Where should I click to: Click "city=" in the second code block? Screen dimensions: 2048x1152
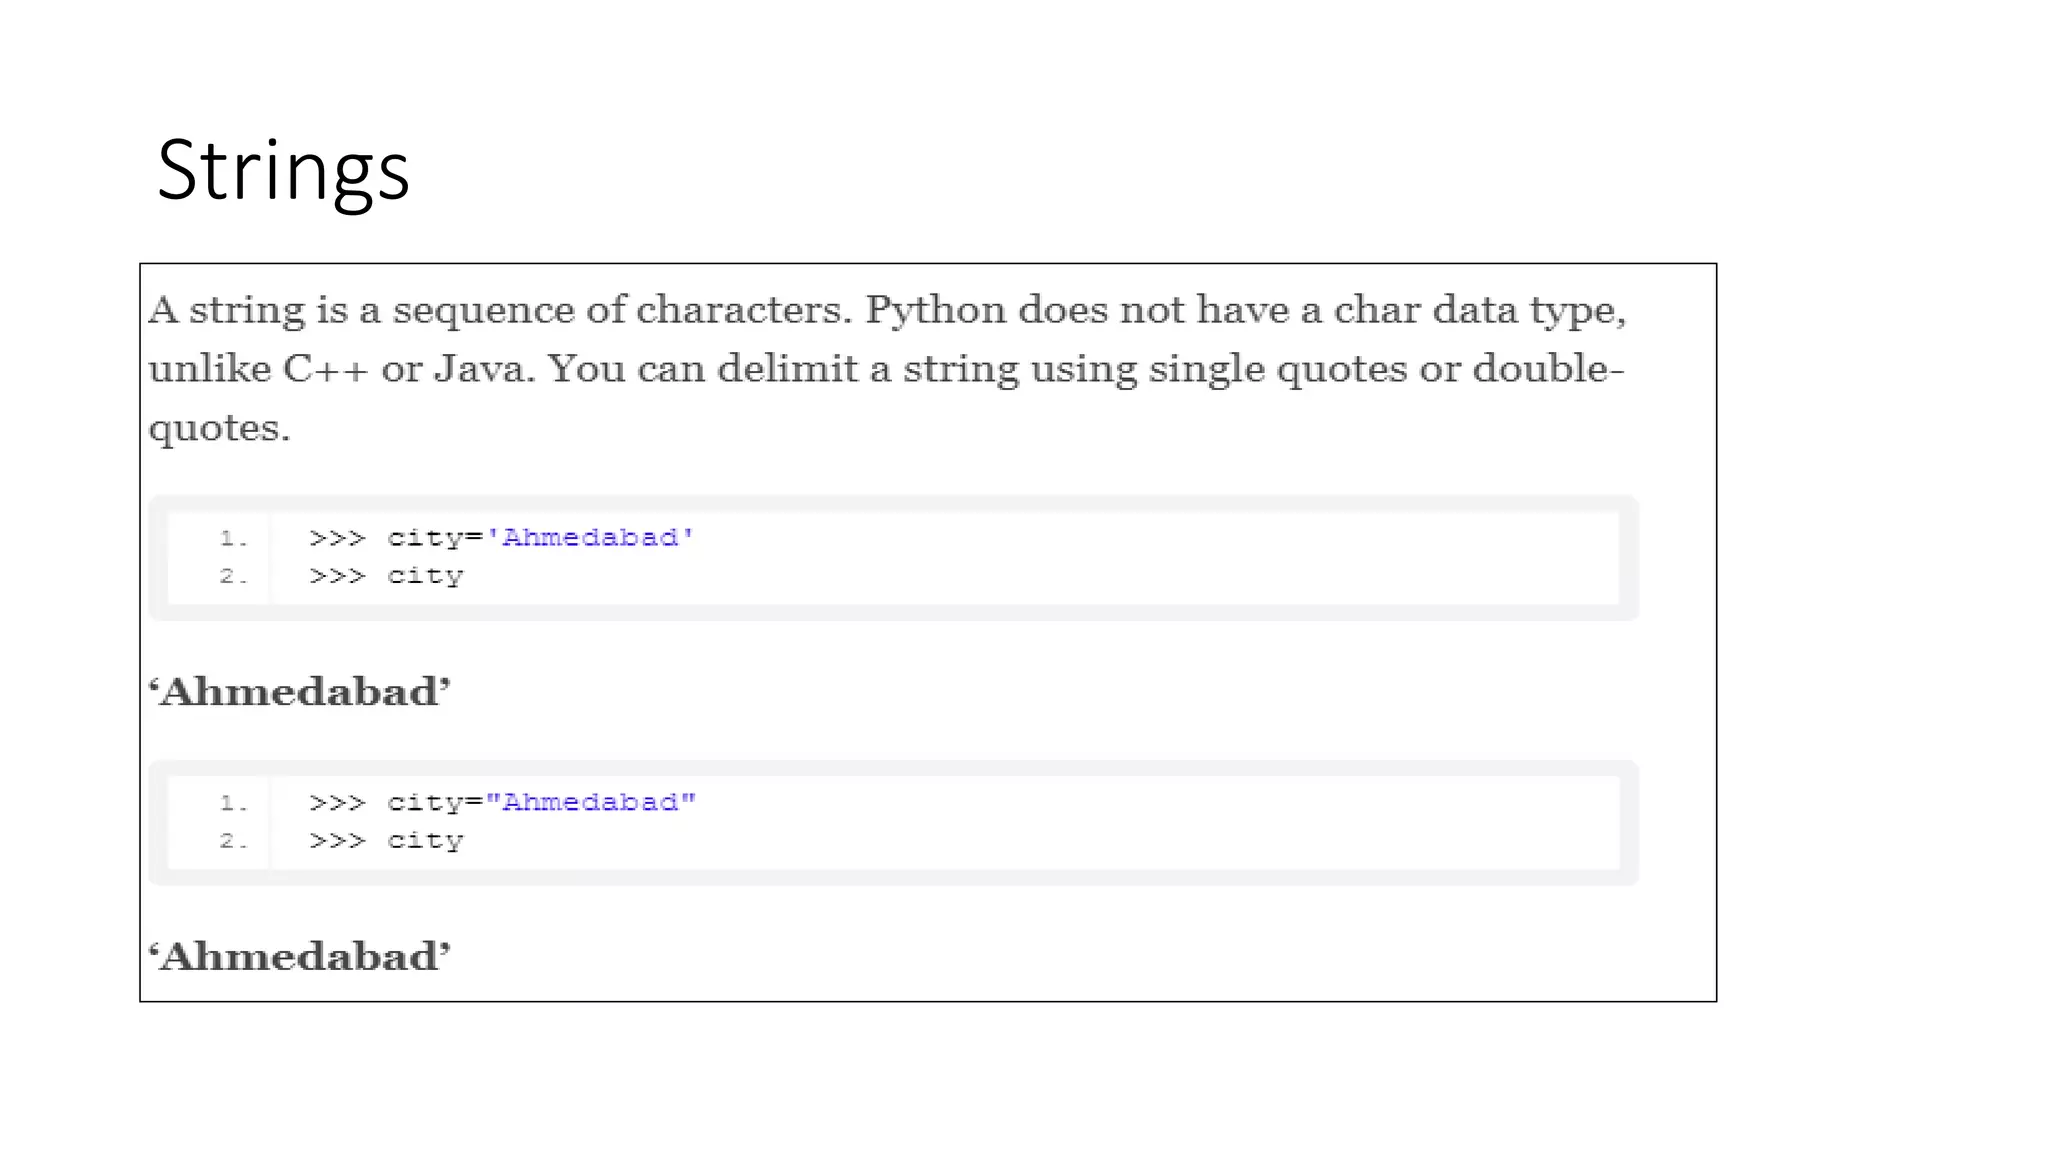434,803
